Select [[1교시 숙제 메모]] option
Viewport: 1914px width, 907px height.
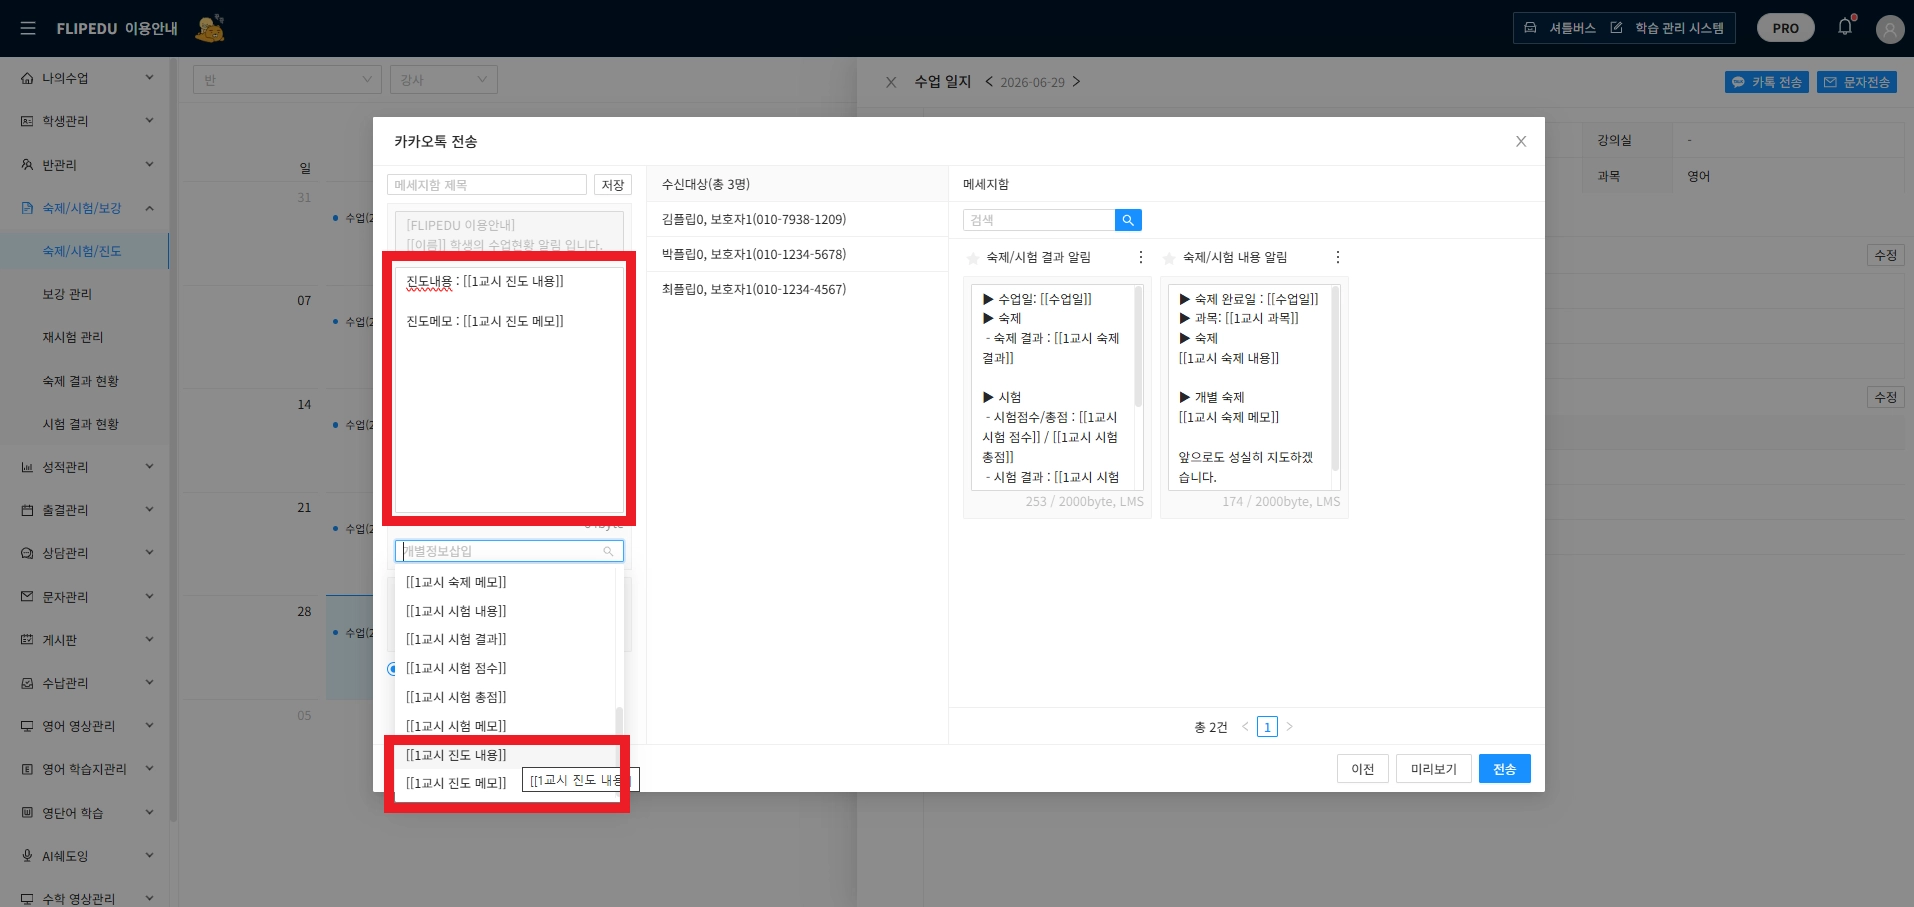(505, 582)
